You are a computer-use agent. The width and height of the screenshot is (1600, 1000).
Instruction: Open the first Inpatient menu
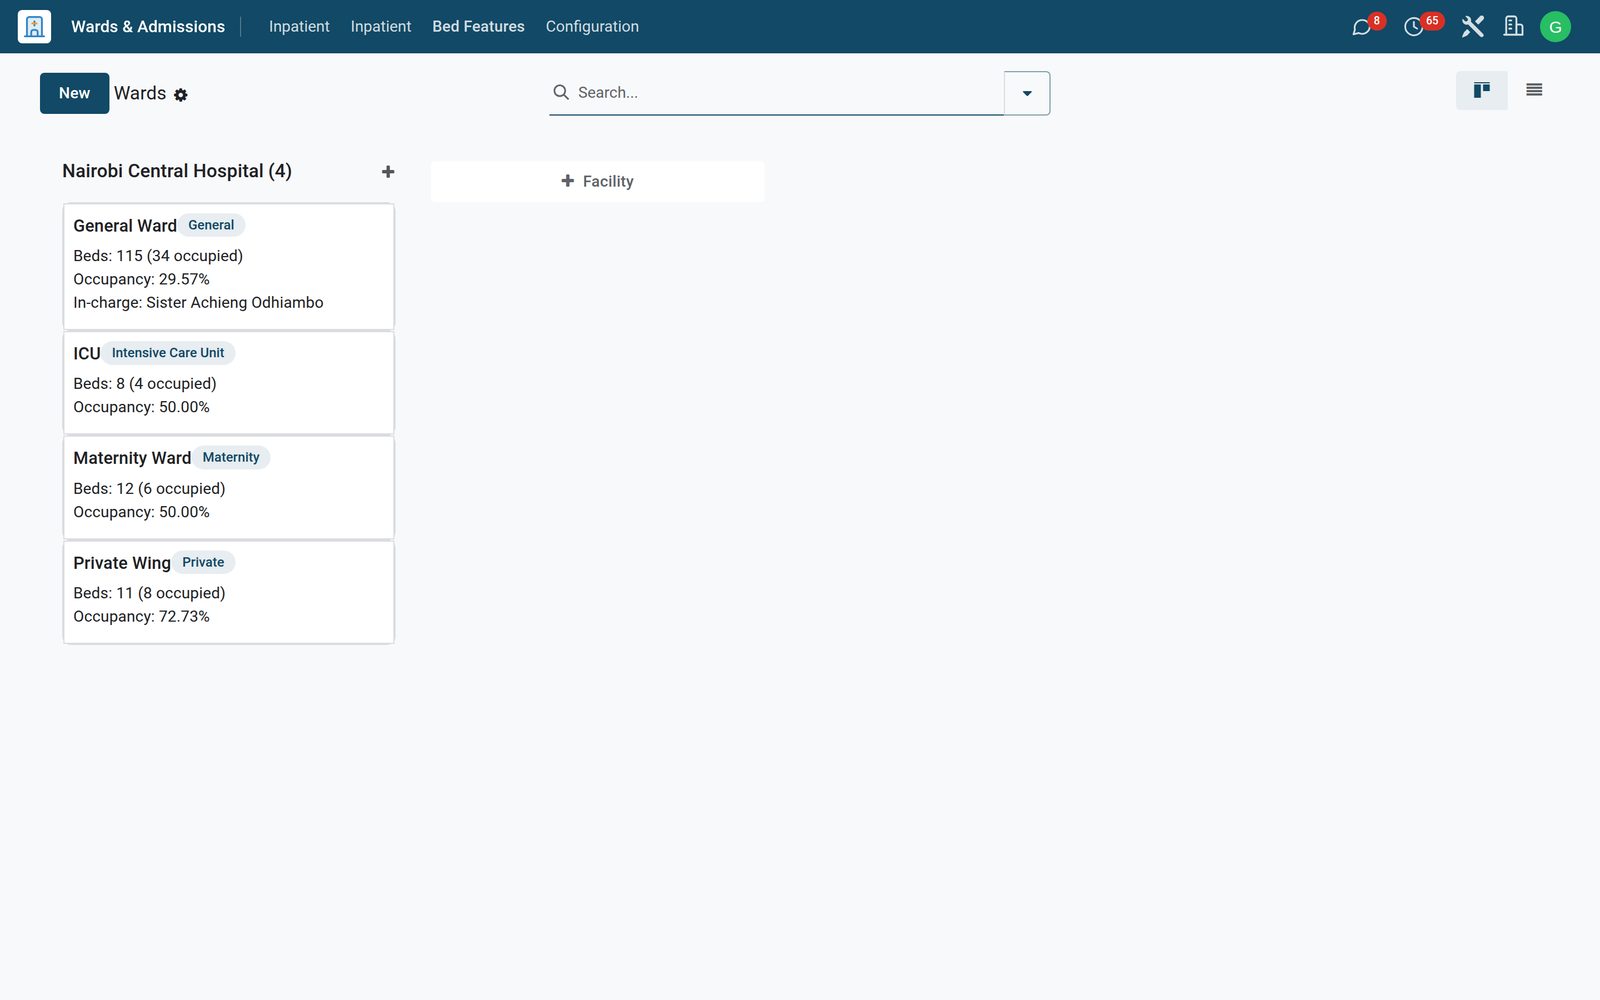coord(299,26)
